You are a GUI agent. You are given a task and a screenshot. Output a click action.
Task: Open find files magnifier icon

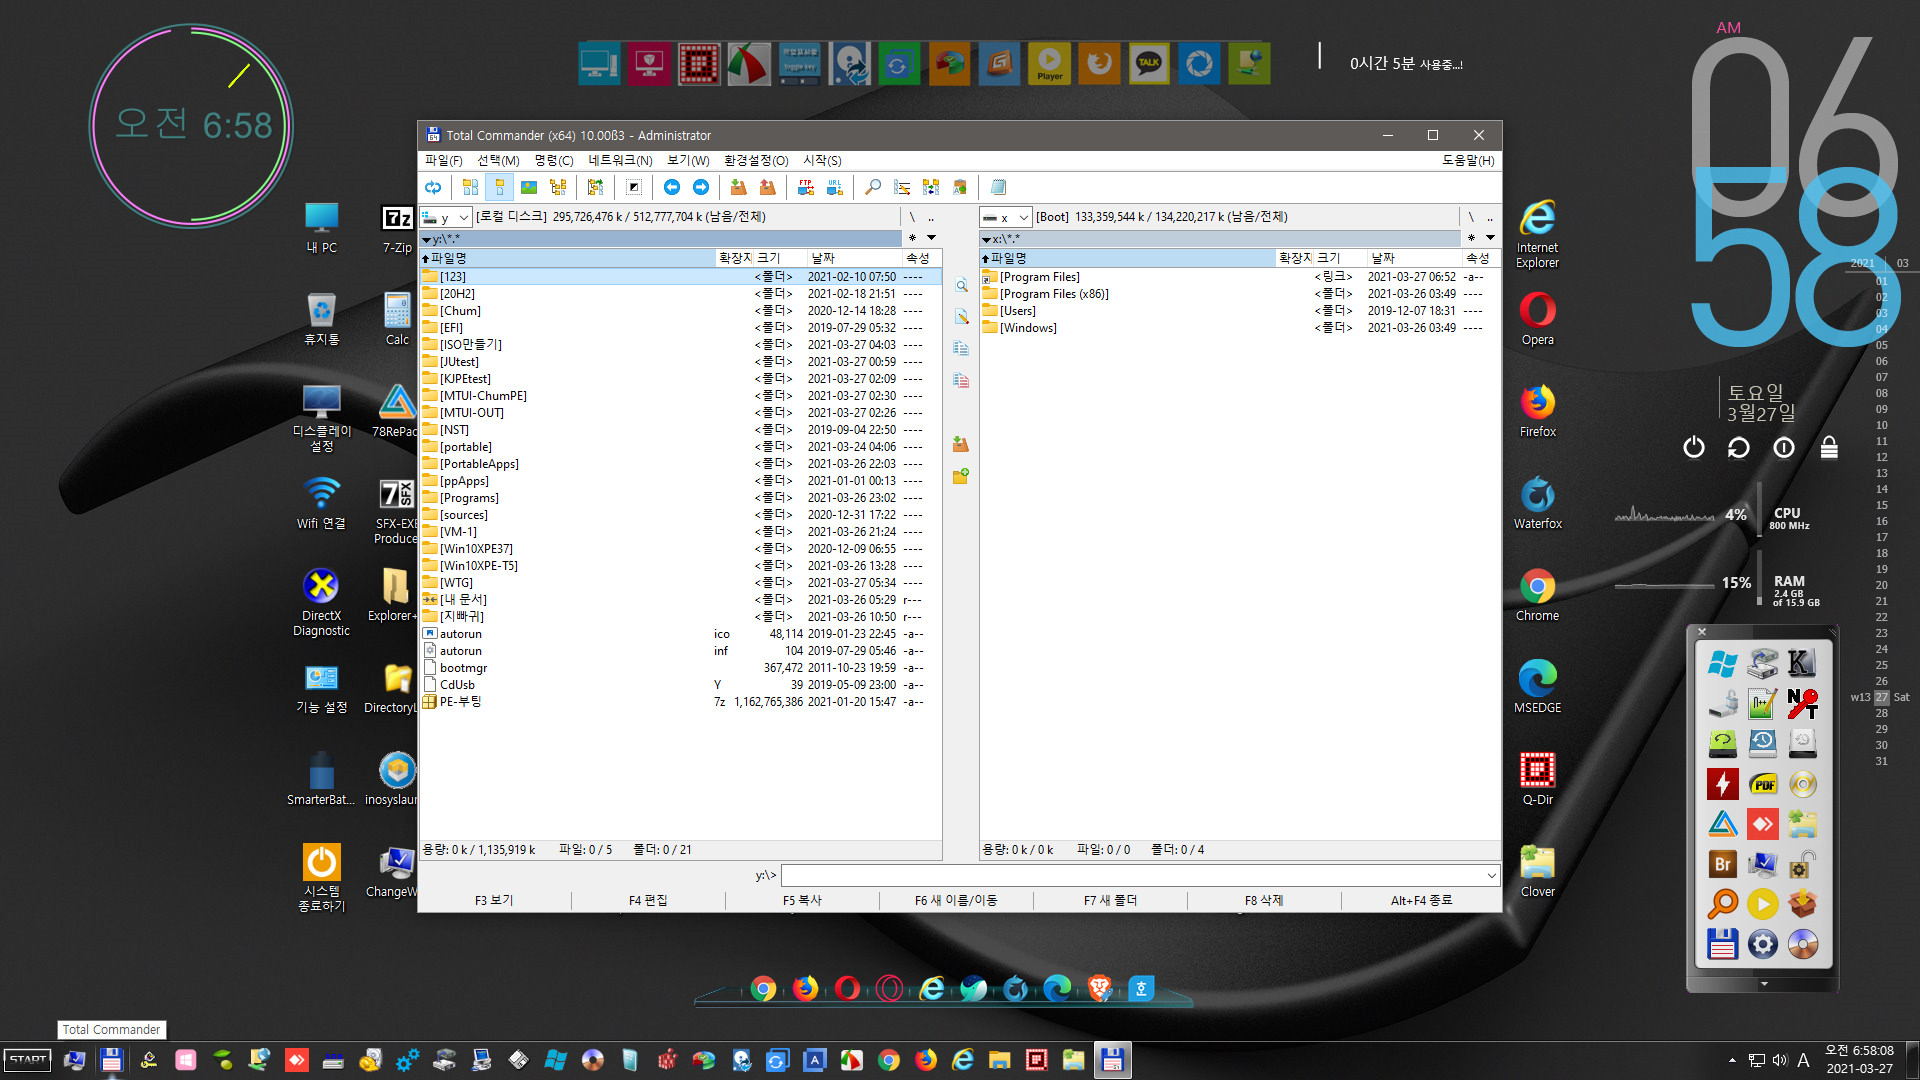[x=872, y=187]
